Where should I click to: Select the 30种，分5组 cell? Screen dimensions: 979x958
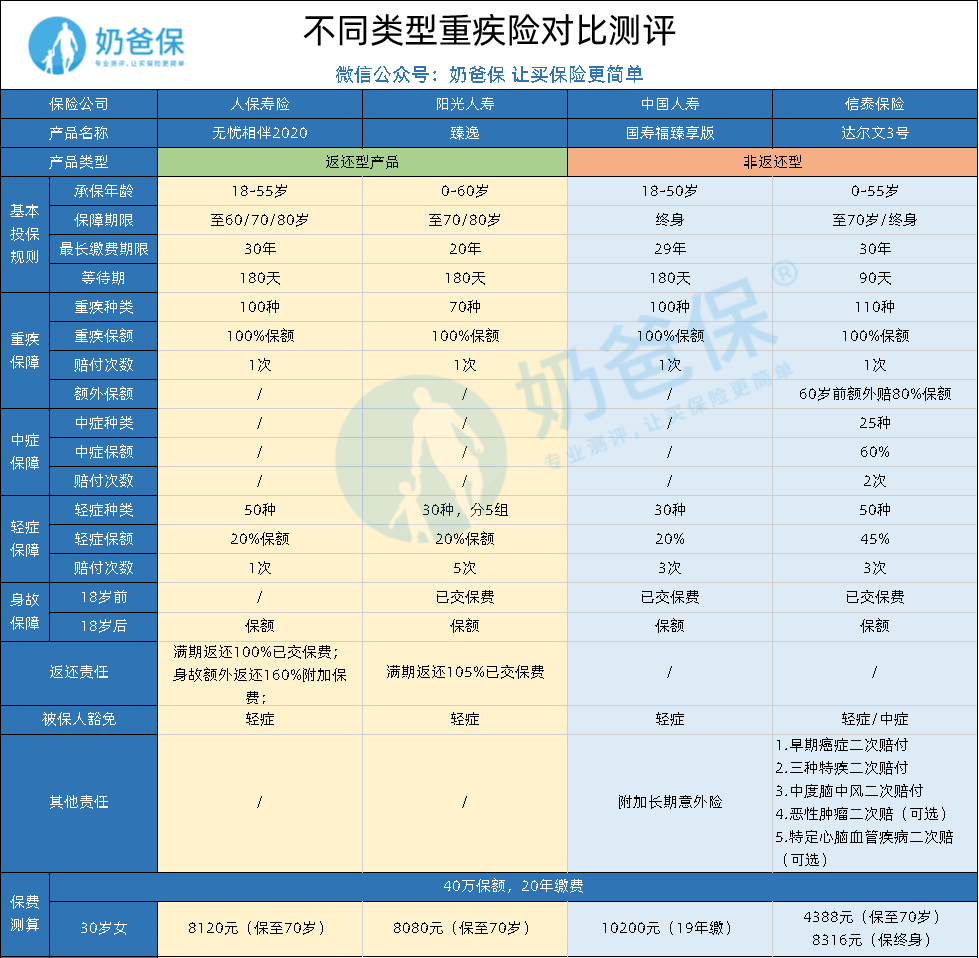tap(465, 510)
